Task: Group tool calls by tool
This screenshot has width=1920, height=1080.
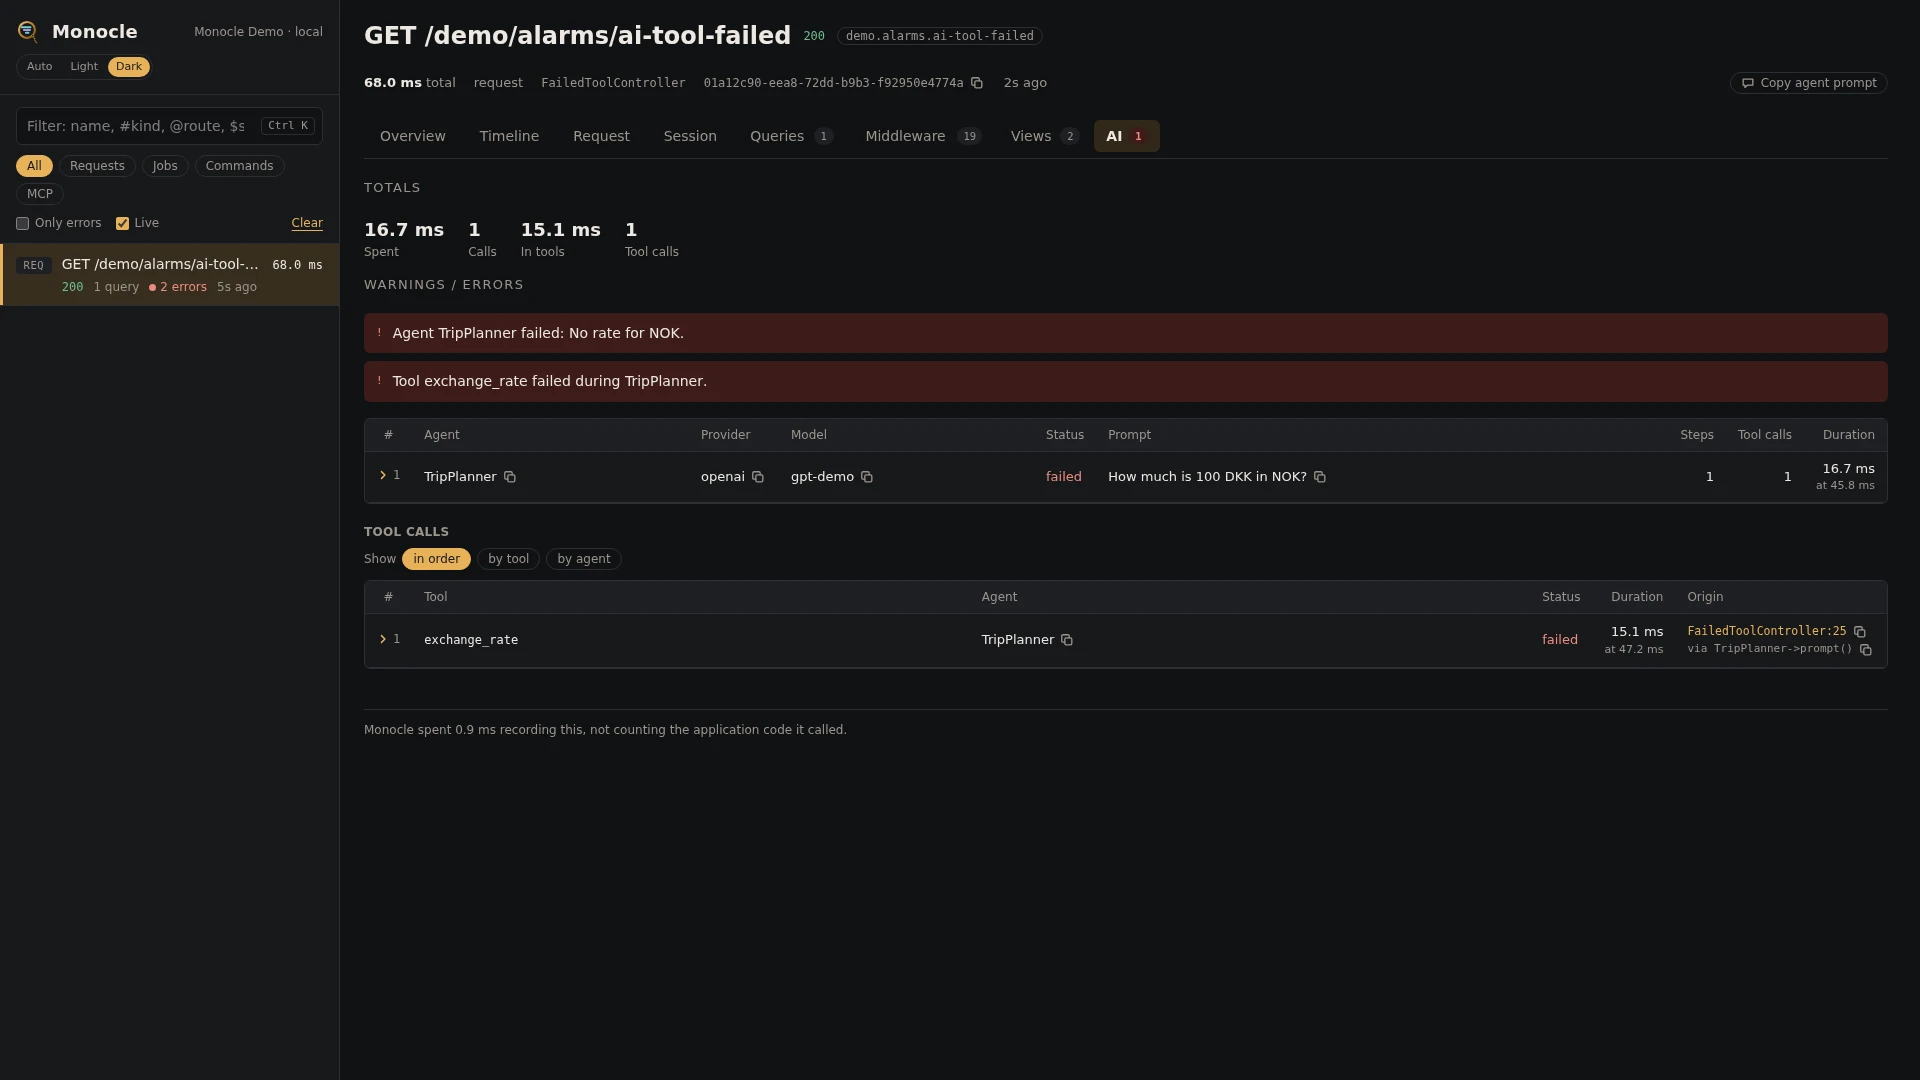Action: click(x=508, y=559)
